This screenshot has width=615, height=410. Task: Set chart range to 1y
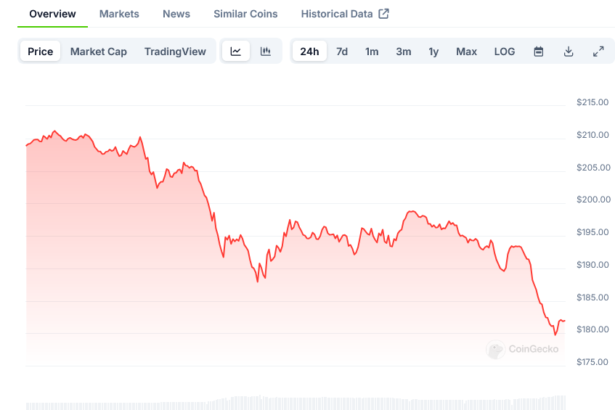click(x=433, y=51)
